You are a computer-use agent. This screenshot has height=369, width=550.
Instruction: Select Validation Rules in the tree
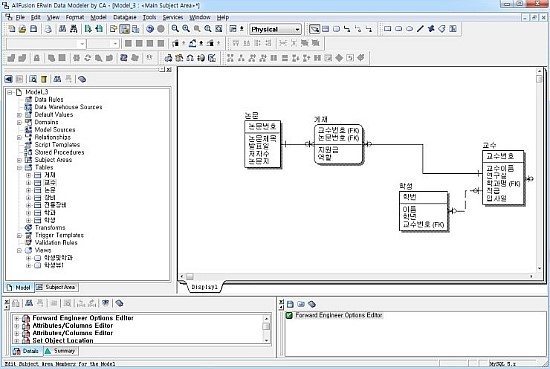click(x=56, y=243)
